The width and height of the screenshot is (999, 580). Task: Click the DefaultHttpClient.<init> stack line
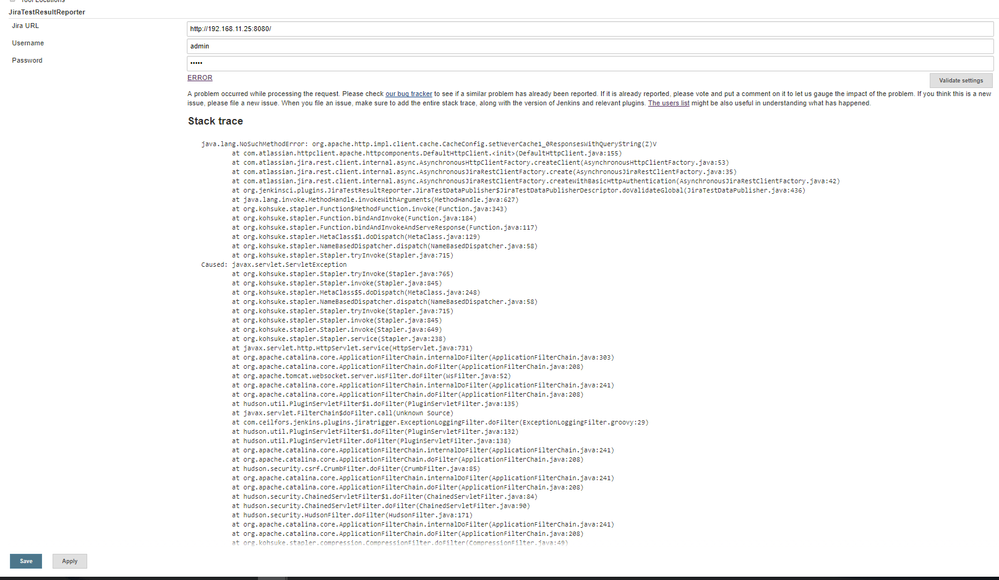coord(426,154)
